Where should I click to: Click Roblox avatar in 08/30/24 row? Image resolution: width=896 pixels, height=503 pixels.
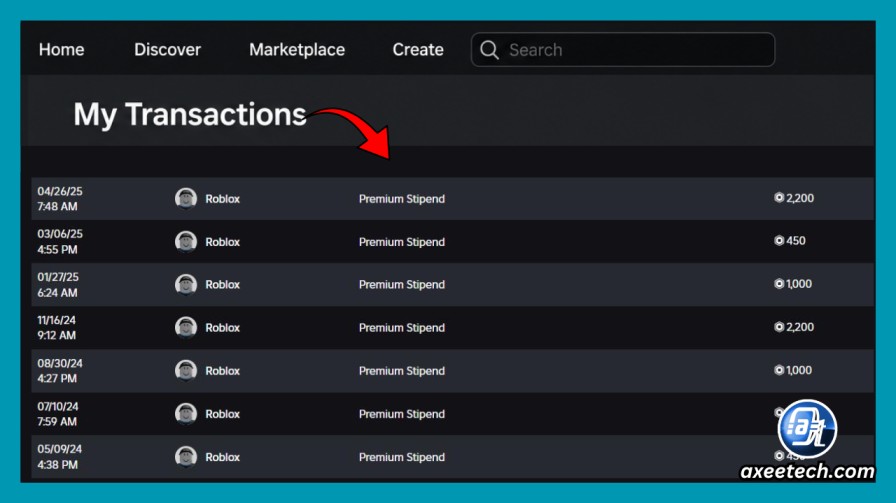click(186, 370)
